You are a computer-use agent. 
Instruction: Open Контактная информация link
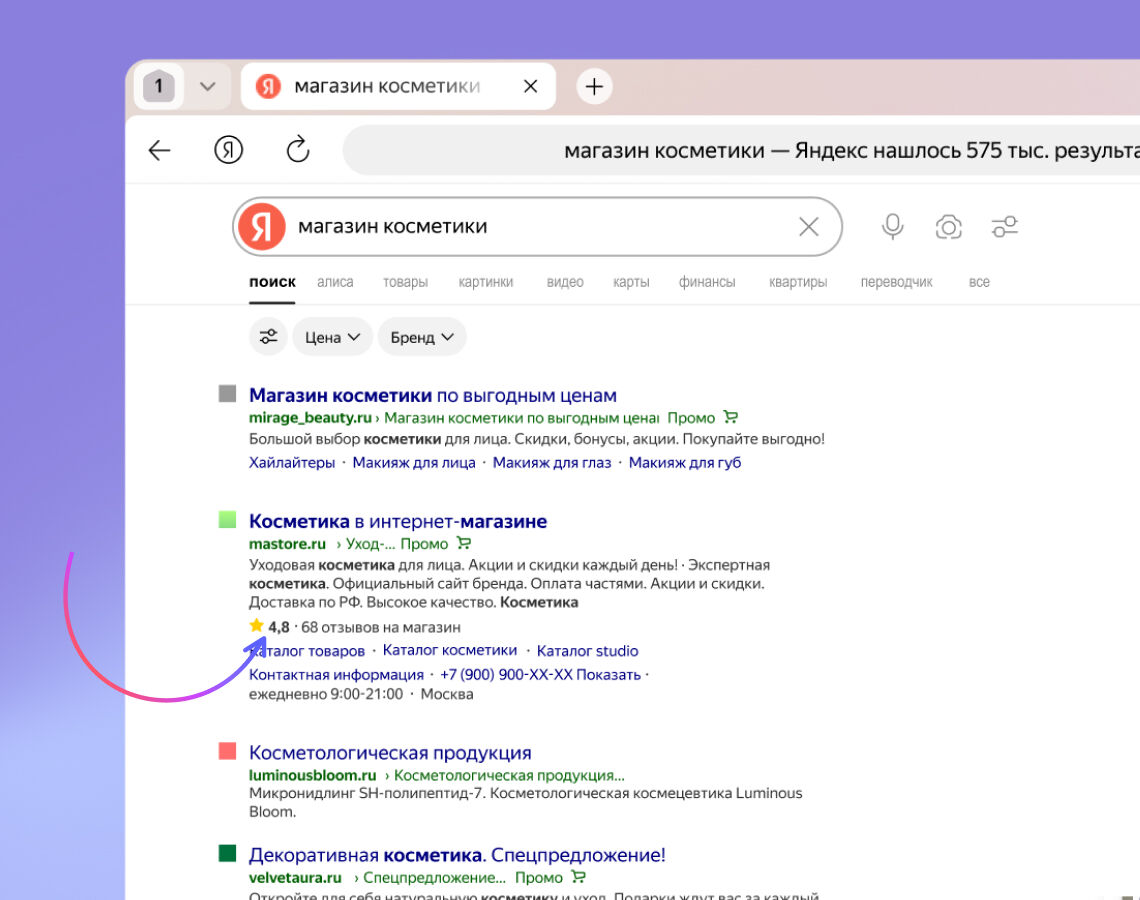(336, 675)
